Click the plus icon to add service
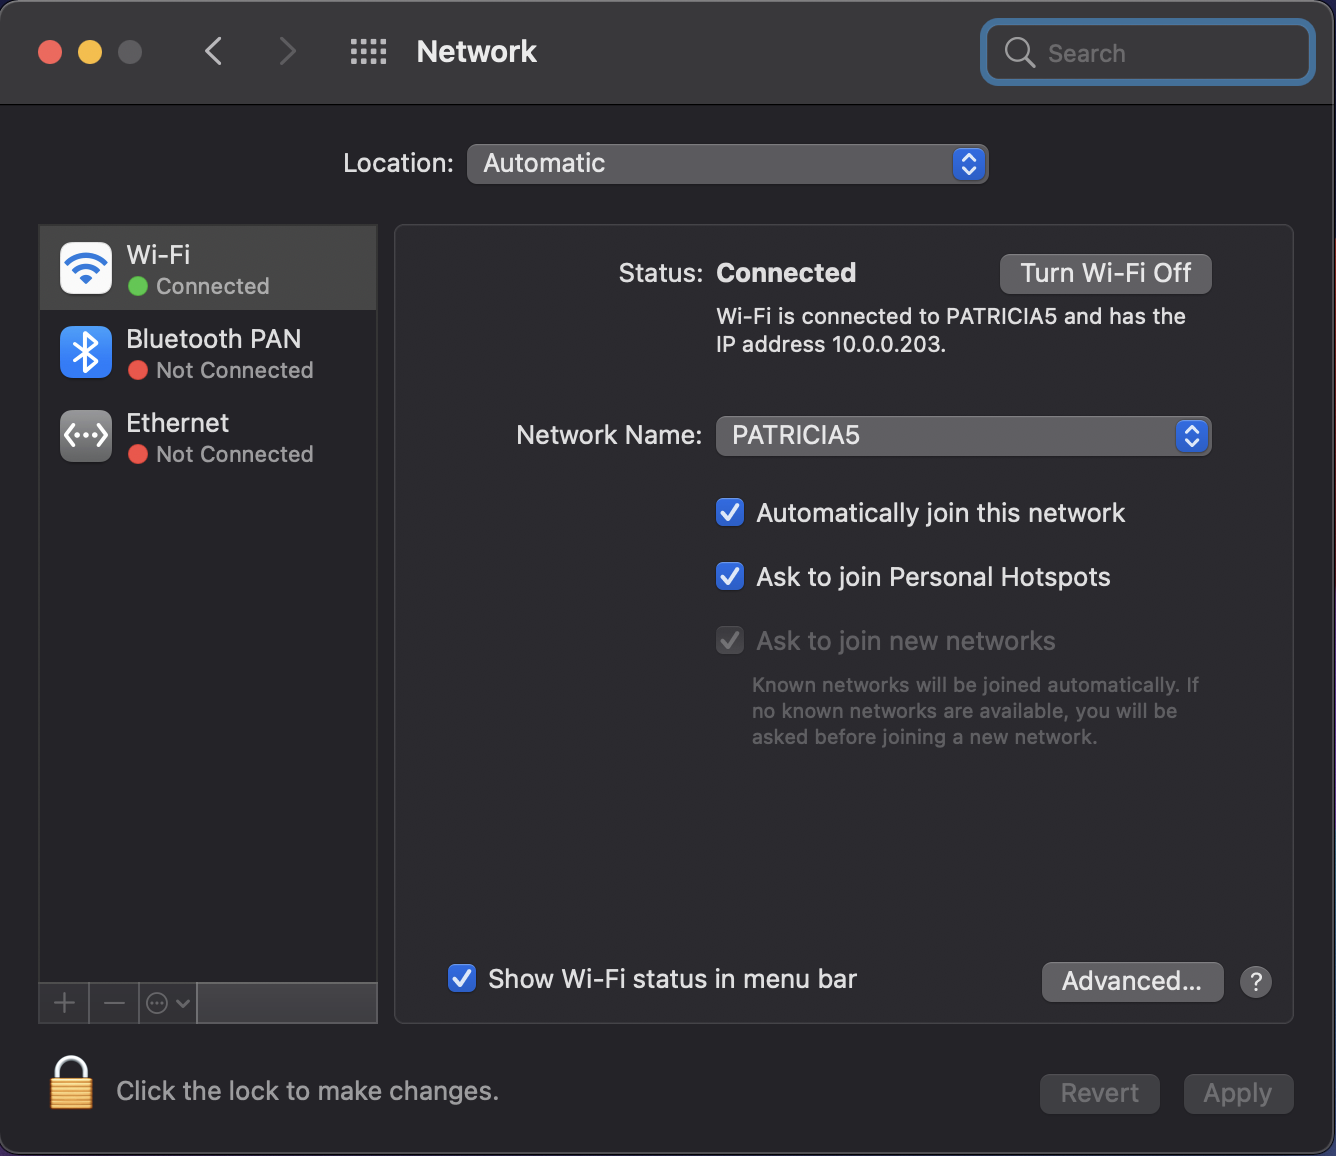Image resolution: width=1336 pixels, height=1156 pixels. 65,1002
